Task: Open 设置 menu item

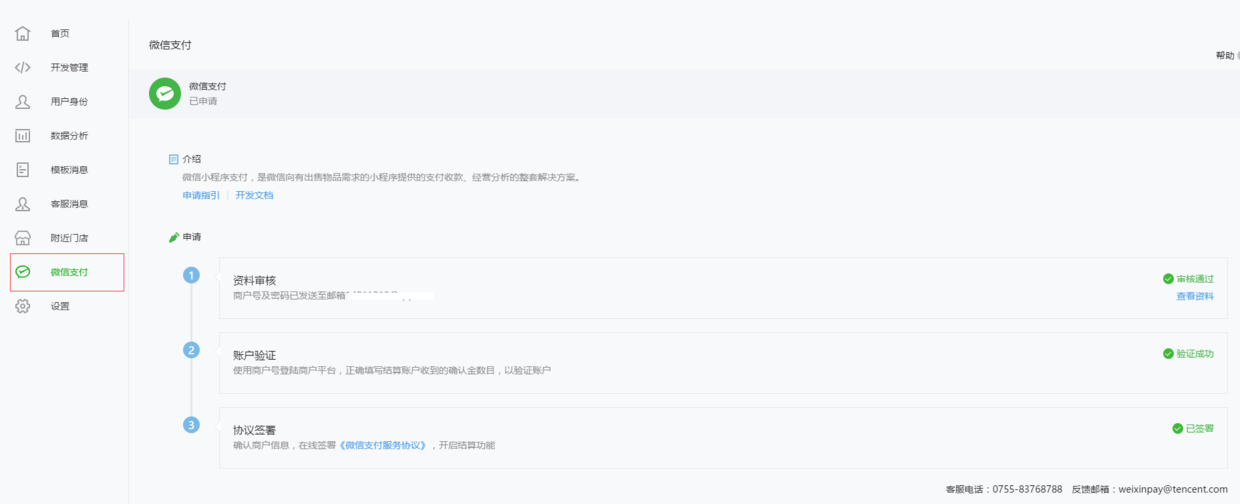Action: 60,306
